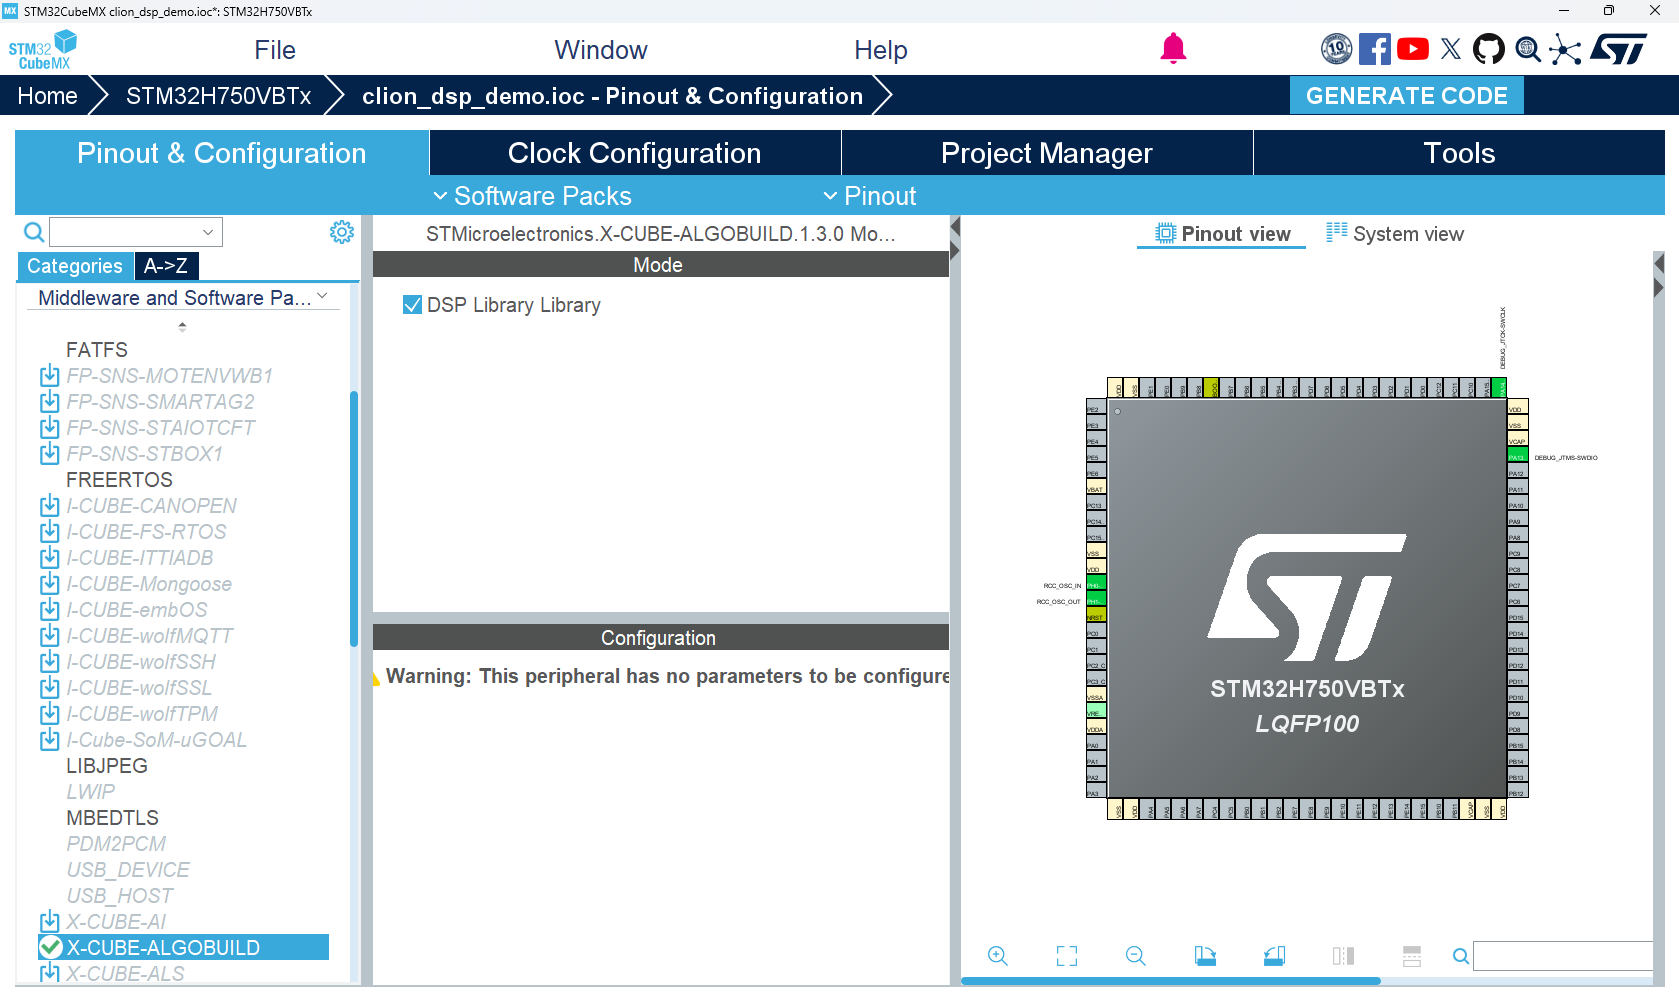The width and height of the screenshot is (1679, 1000).
Task: Open the GitHub link in the header
Action: [1489, 48]
